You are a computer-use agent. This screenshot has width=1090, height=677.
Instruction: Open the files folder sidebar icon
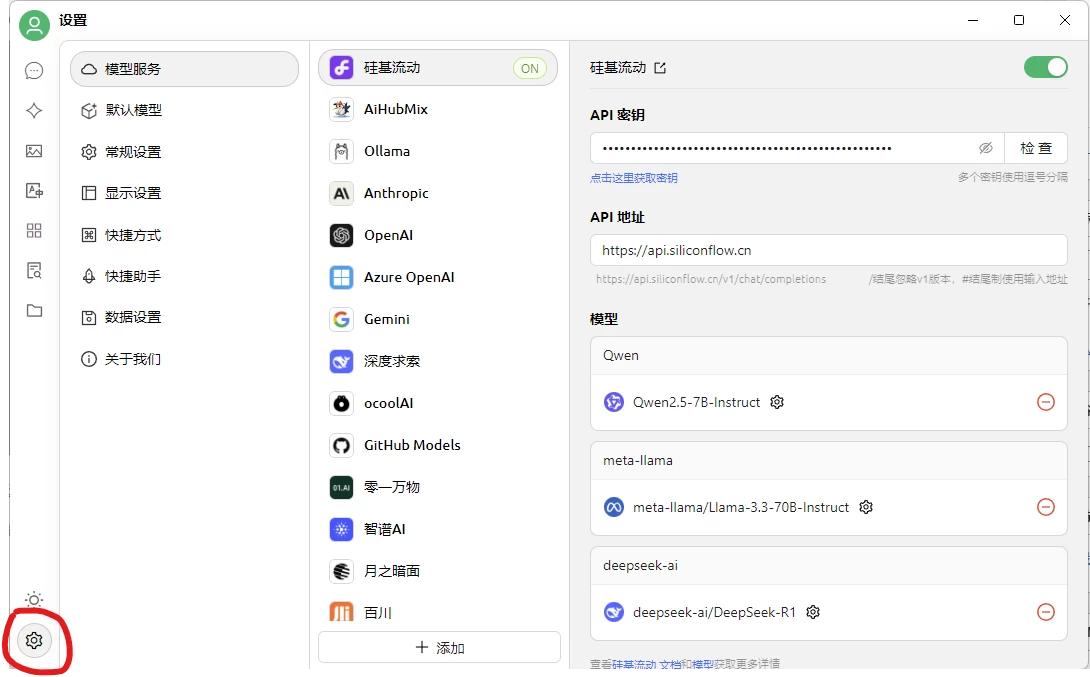[x=34, y=311]
